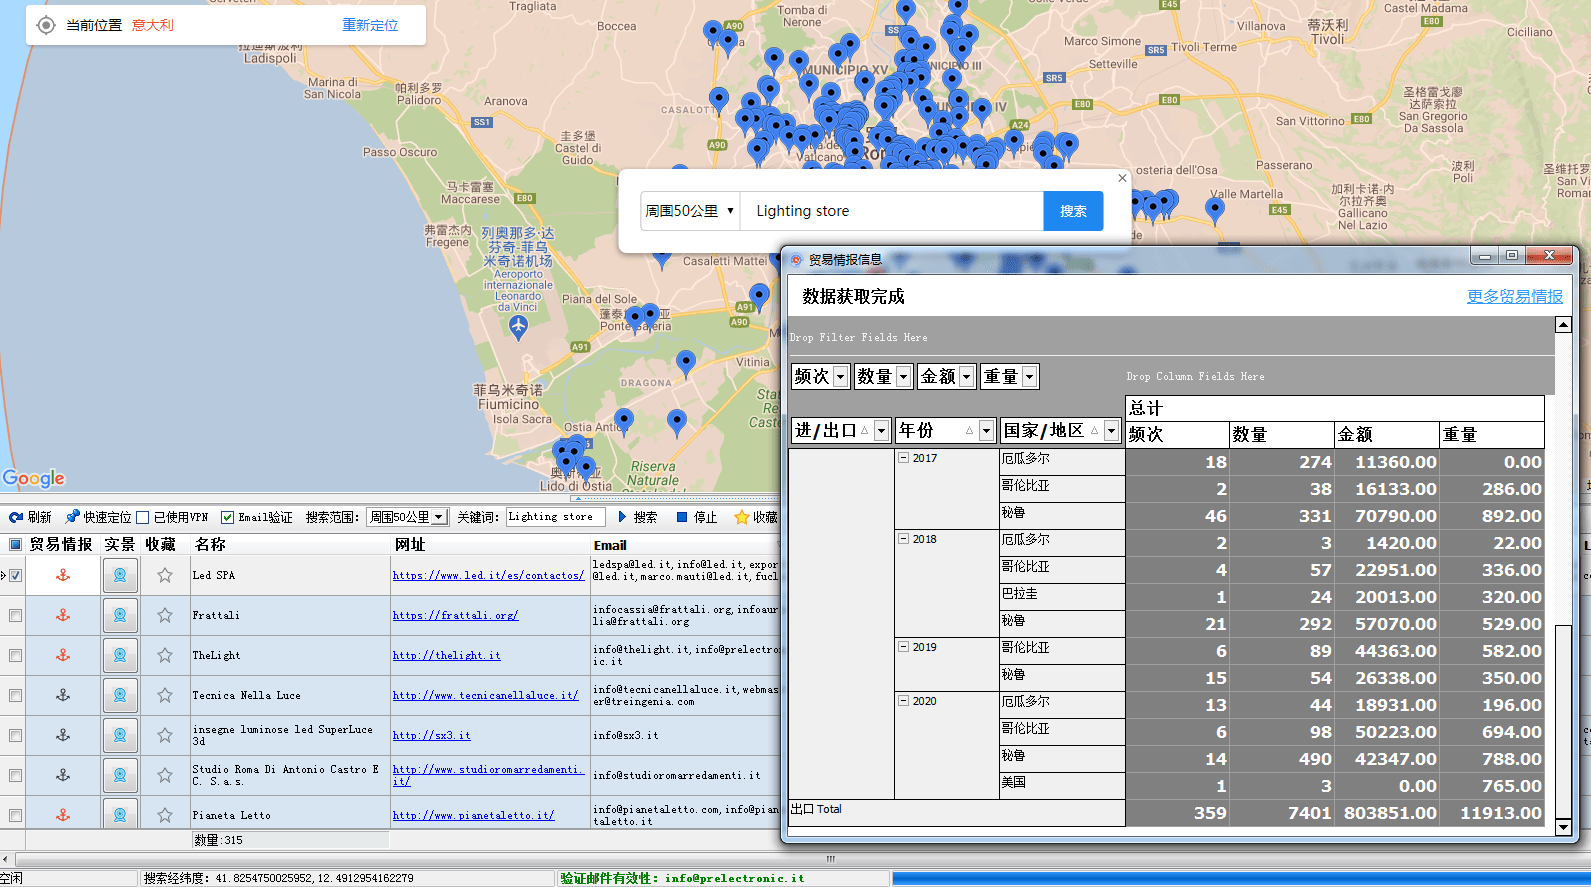Favorite Led SPA with the star icon

point(165,575)
